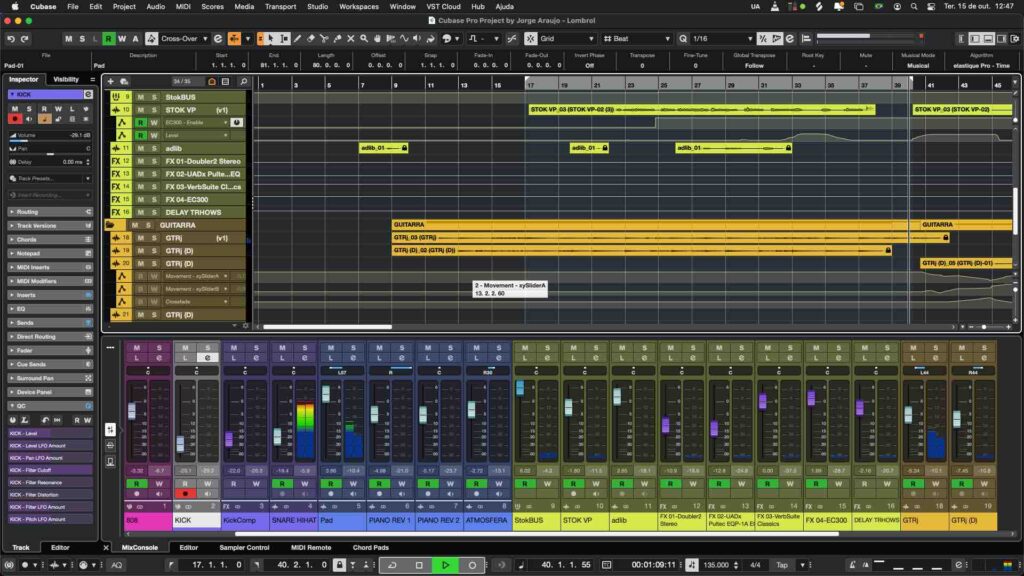Click the transport Record button
Screen dimensions: 1024x576
pos(472,565)
